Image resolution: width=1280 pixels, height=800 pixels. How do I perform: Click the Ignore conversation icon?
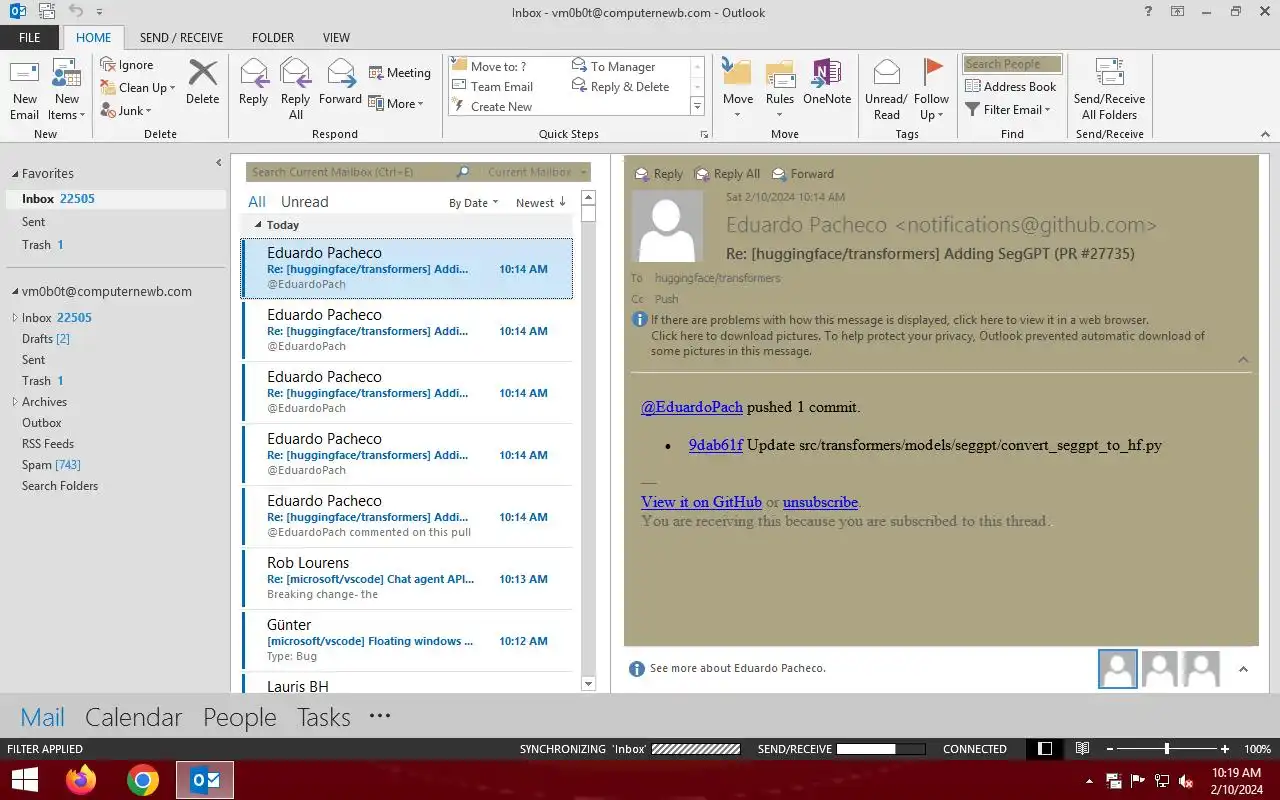(108, 65)
